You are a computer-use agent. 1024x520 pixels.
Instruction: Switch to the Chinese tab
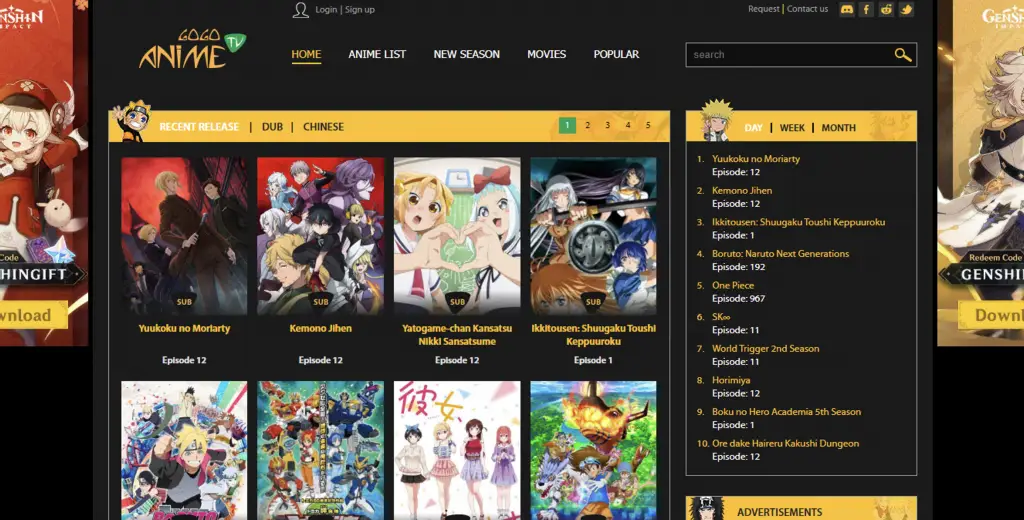coord(323,127)
